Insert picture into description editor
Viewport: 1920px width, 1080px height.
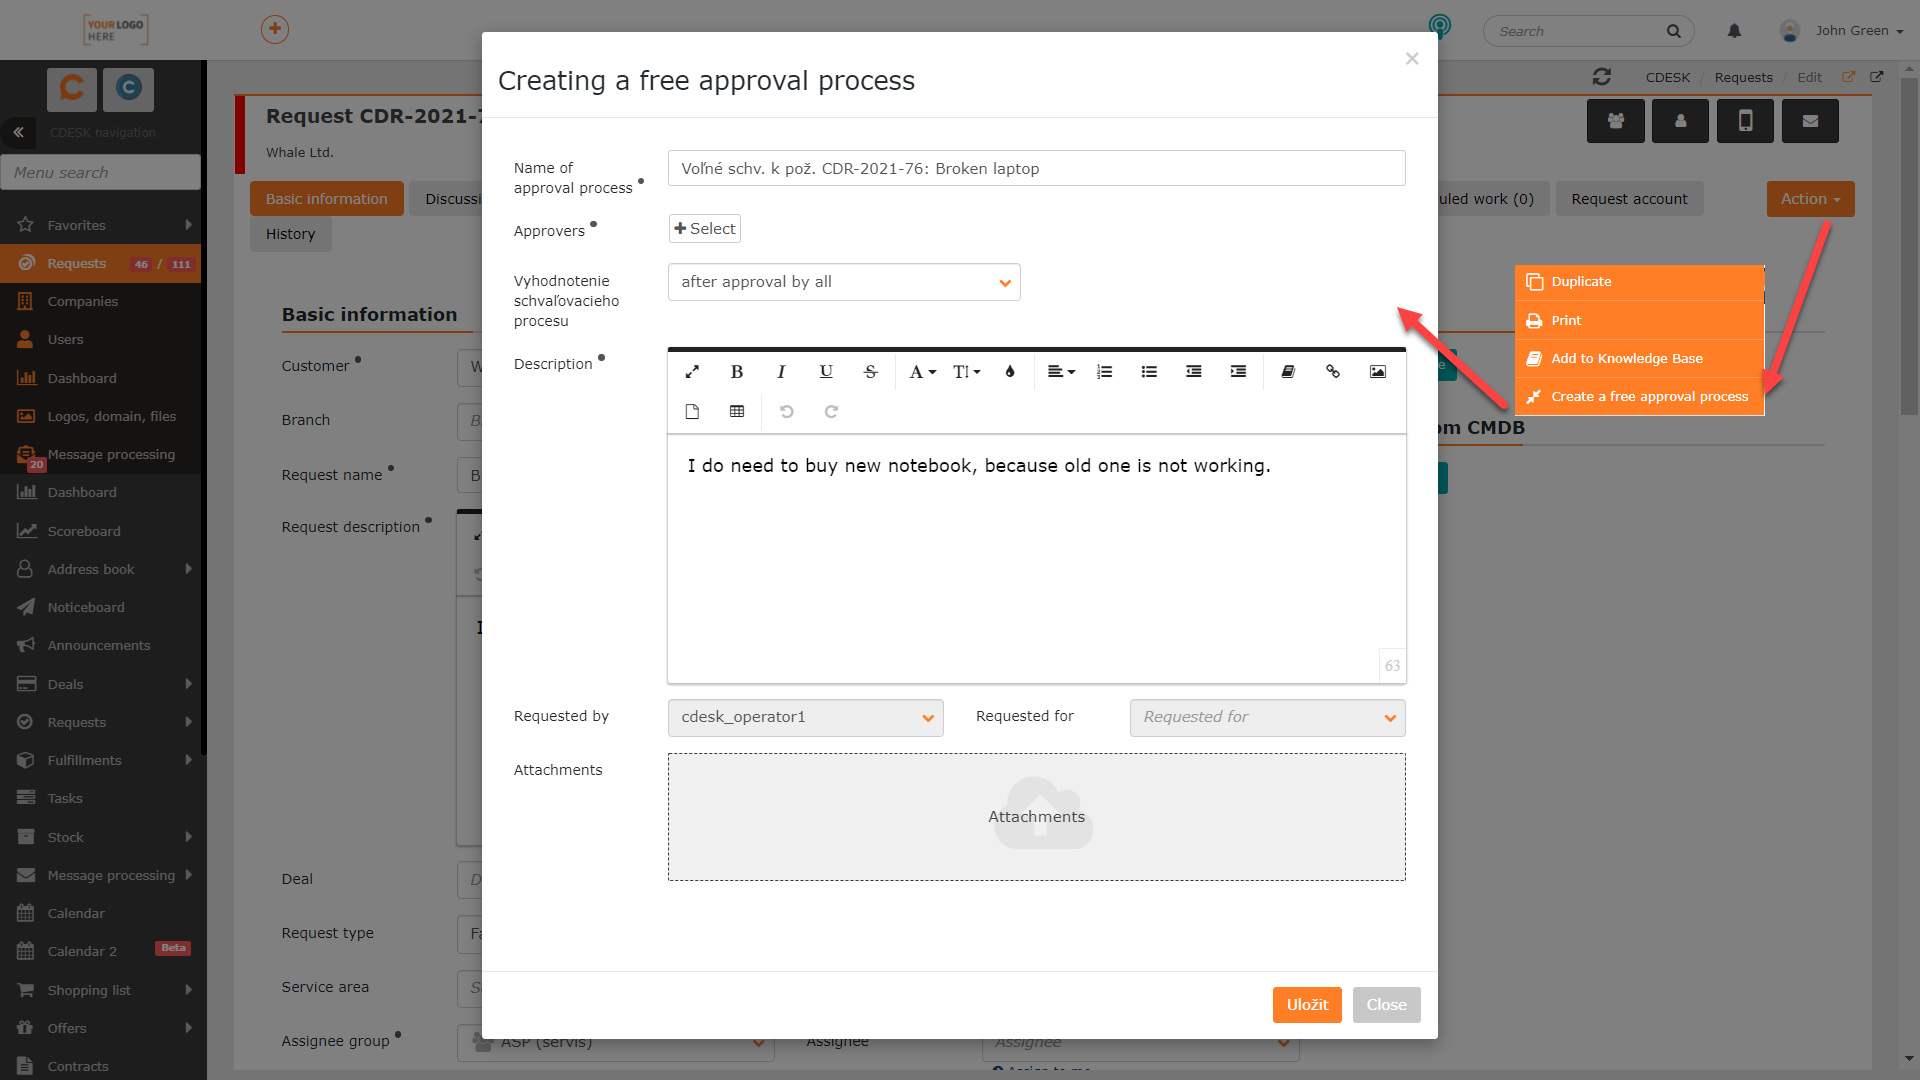coord(1378,372)
